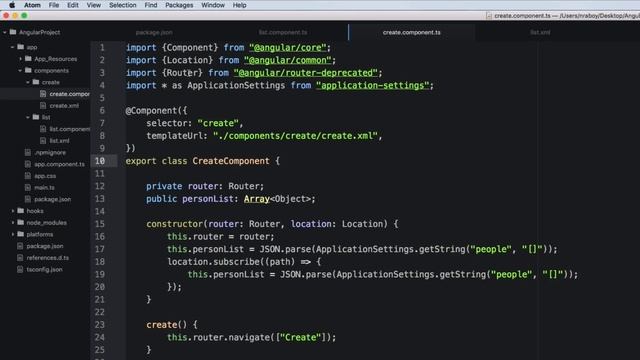Click location.subscribe on line 18
The image size is (640, 360).
tap(213, 262)
